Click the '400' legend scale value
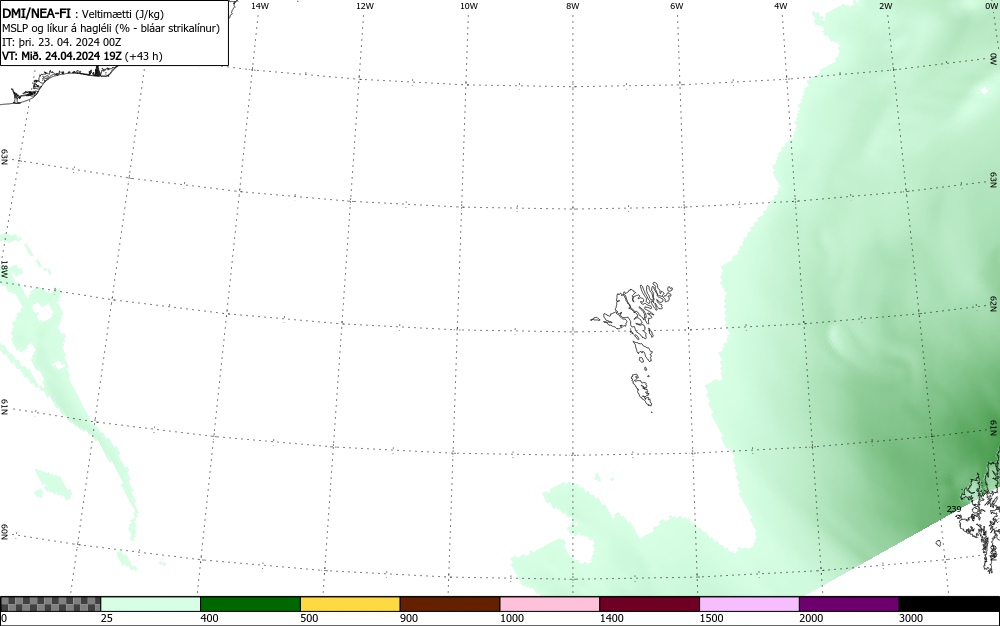This screenshot has height=626, width=1000. click(x=209, y=618)
